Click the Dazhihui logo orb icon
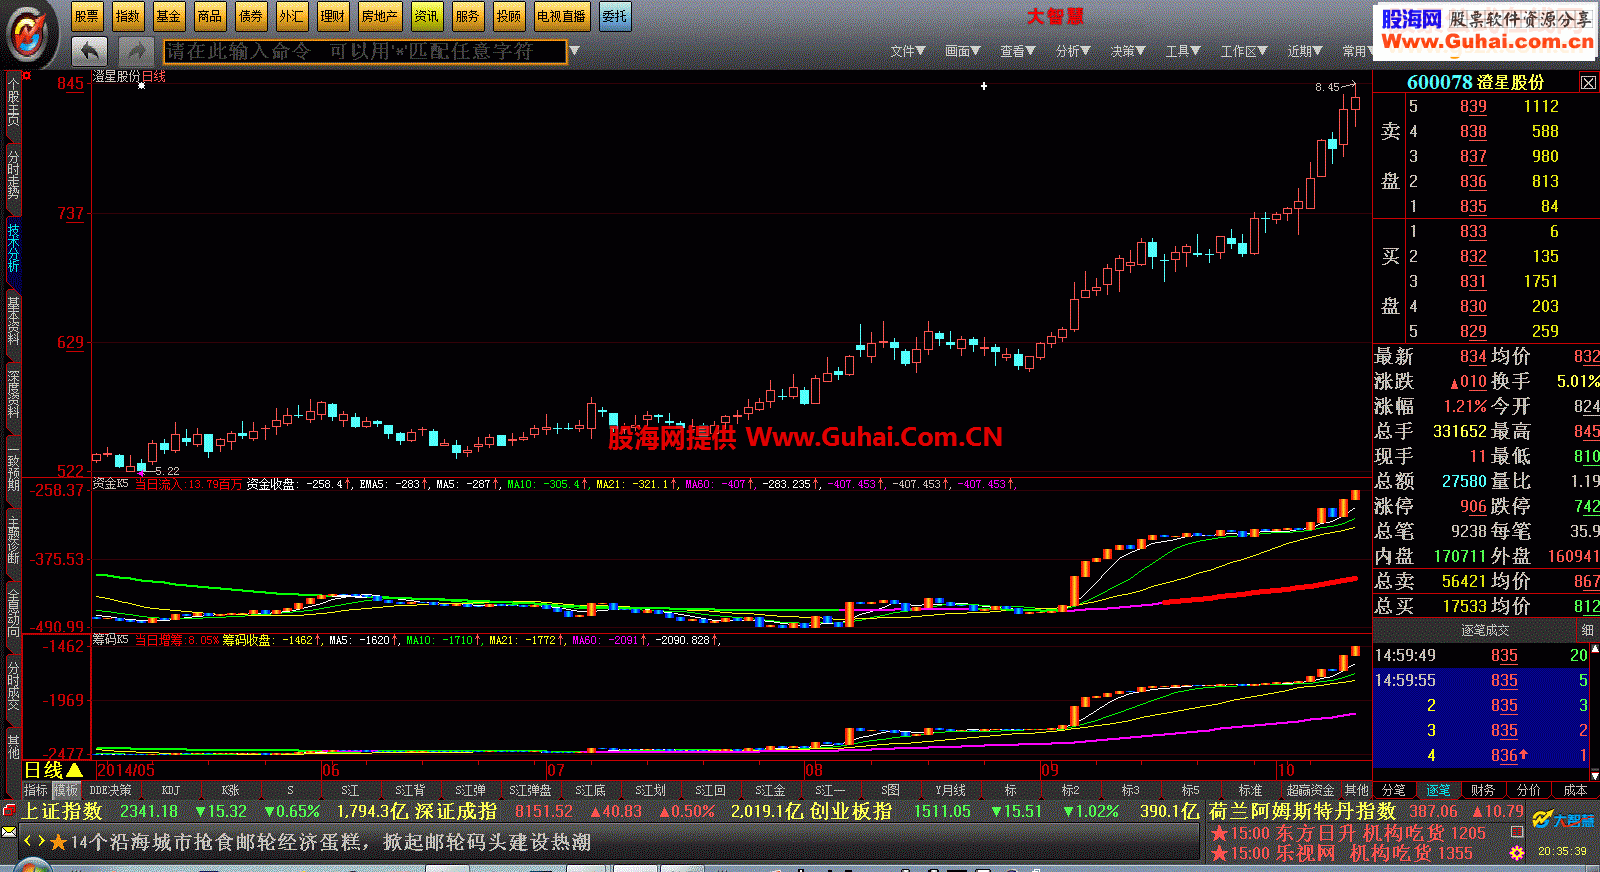 point(30,35)
